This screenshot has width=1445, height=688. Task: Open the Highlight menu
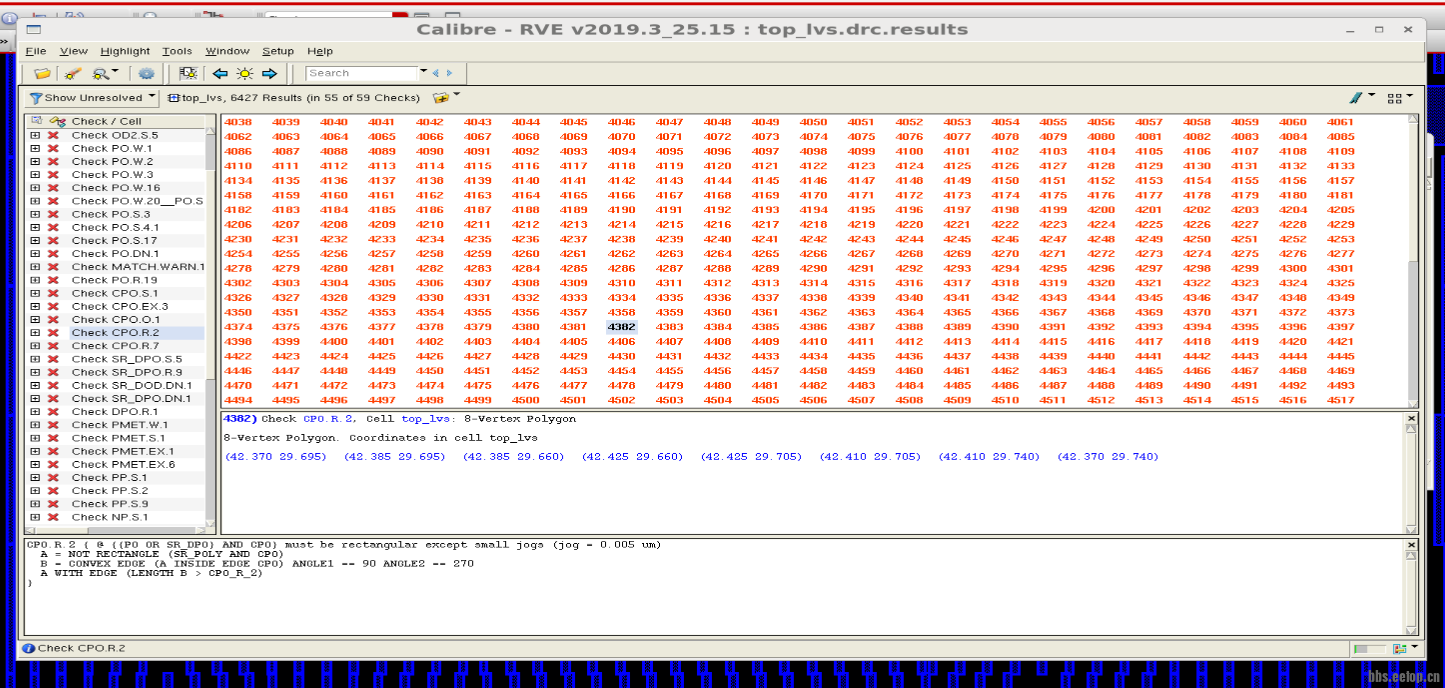pos(125,51)
